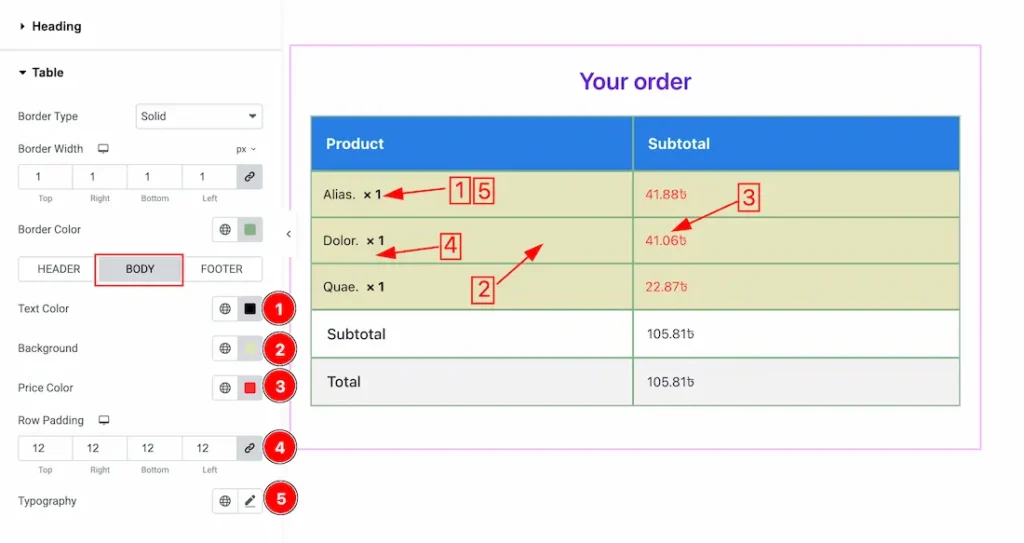Image resolution: width=1024 pixels, height=543 pixels.
Task: Click the global color icon for Background
Action: [225, 349]
